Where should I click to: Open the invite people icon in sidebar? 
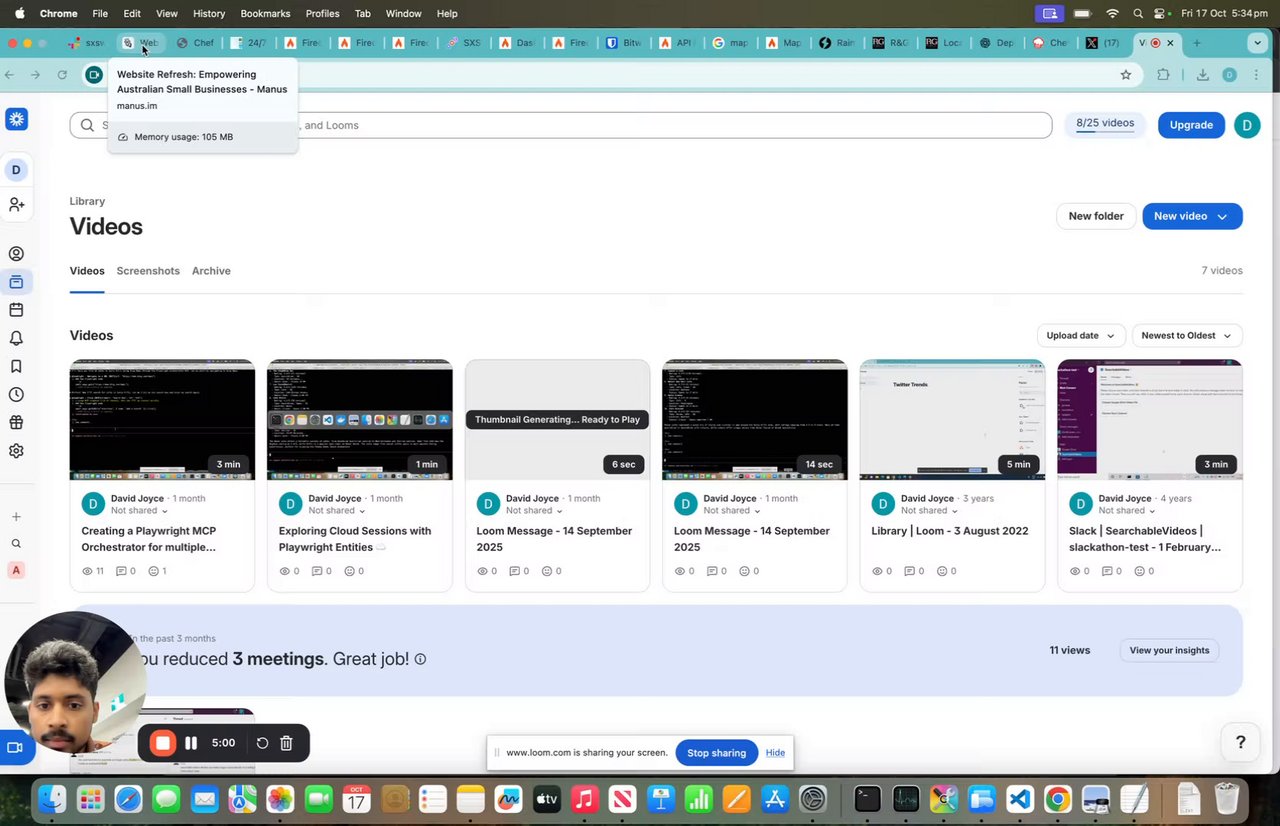click(x=16, y=204)
